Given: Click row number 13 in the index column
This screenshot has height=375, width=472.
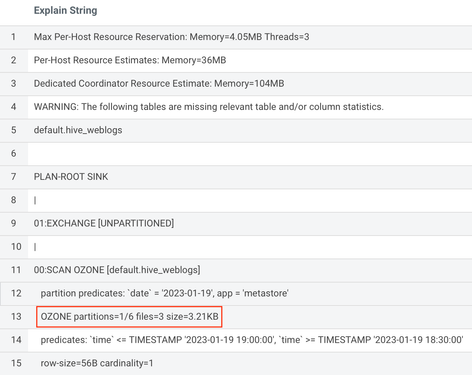Looking at the screenshot, I should pos(16,316).
